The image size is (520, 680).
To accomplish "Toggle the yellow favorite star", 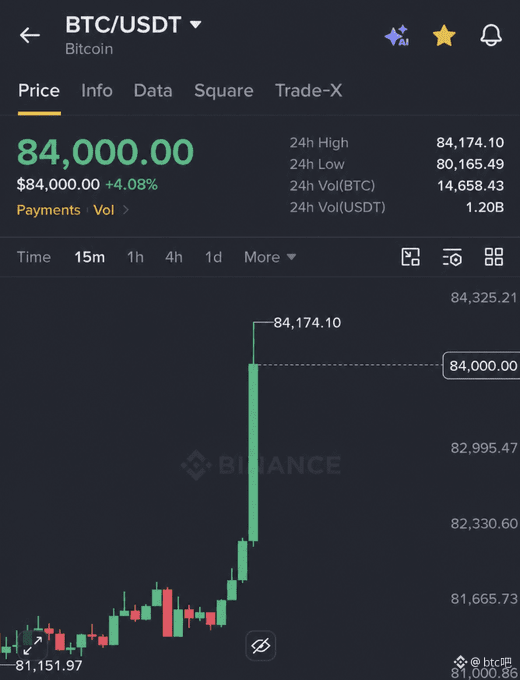I will pos(444,36).
